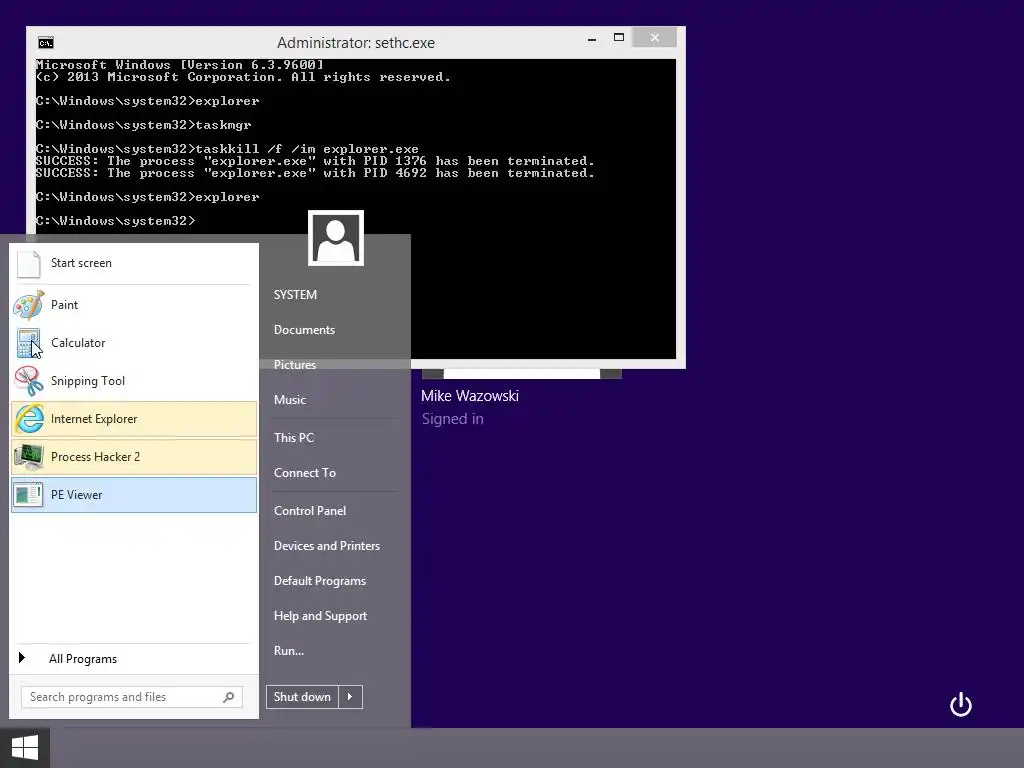Close the sethc.exe command window
1024x768 pixels.
point(655,38)
